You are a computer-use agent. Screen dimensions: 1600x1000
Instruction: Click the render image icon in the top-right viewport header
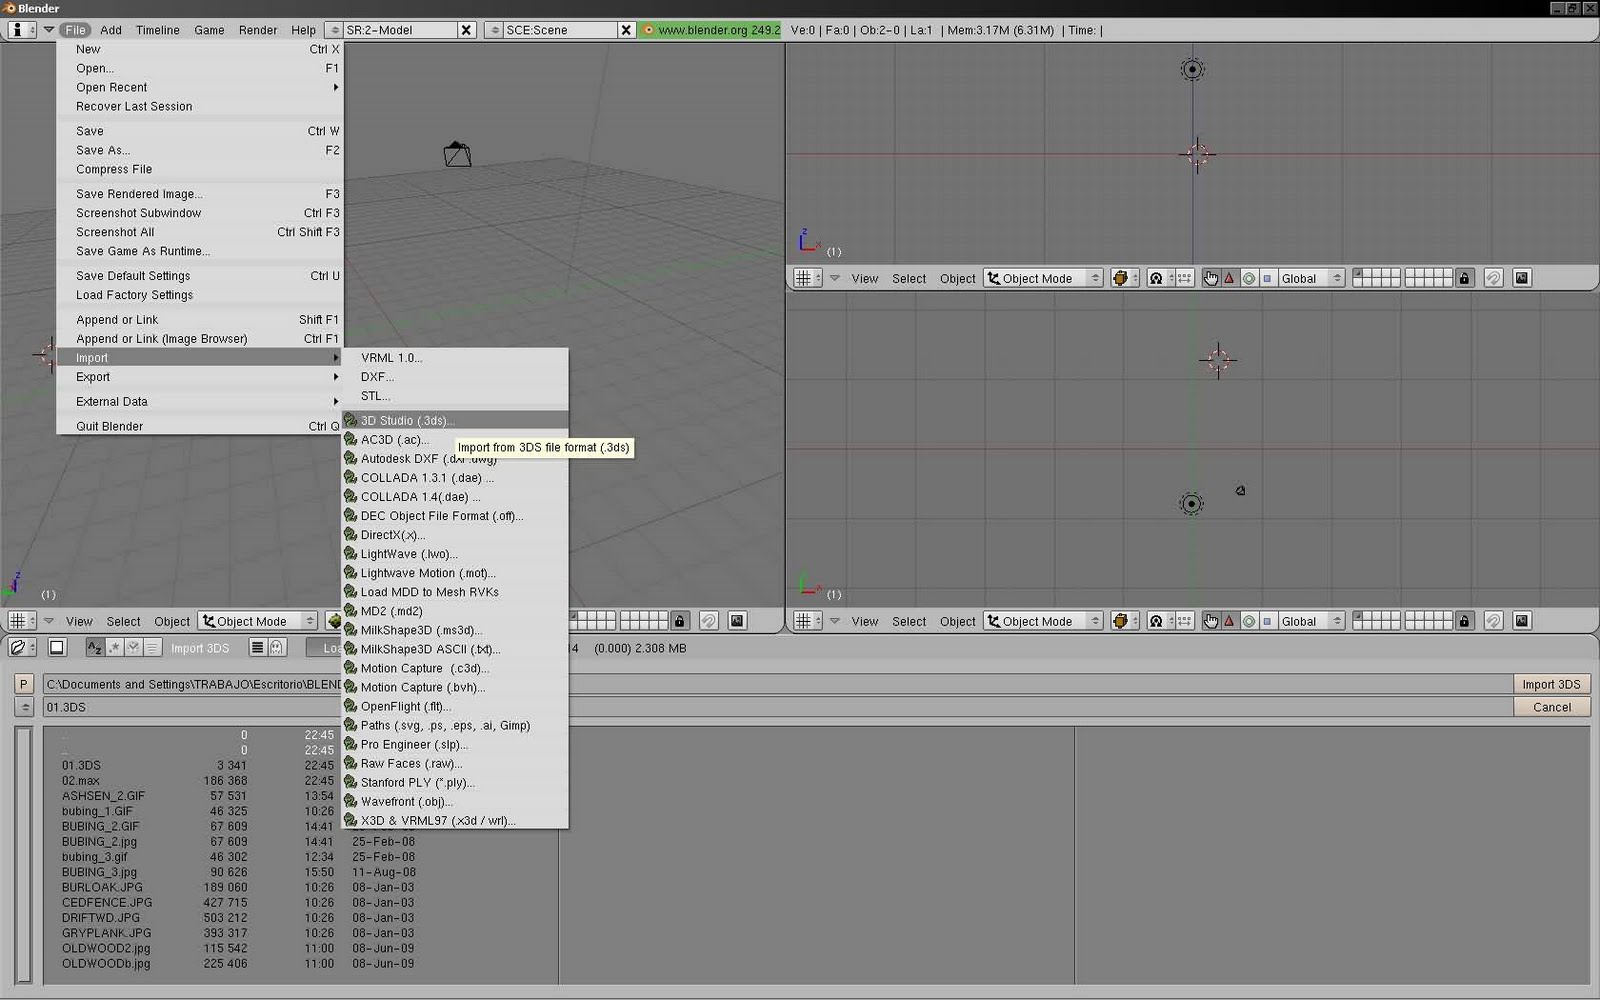coord(1522,279)
